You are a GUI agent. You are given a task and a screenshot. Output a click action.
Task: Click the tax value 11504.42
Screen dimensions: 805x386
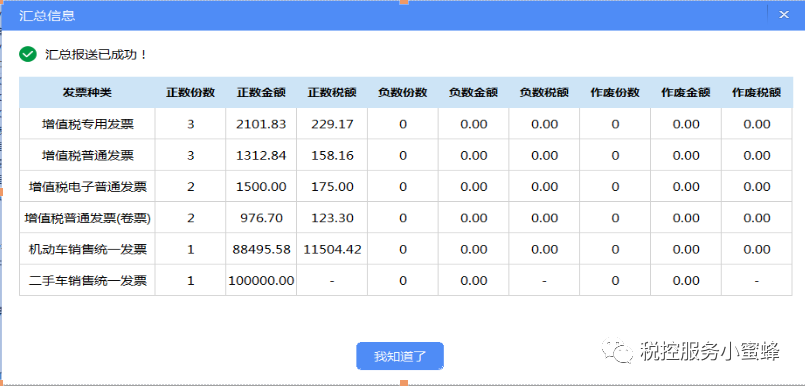(x=332, y=249)
